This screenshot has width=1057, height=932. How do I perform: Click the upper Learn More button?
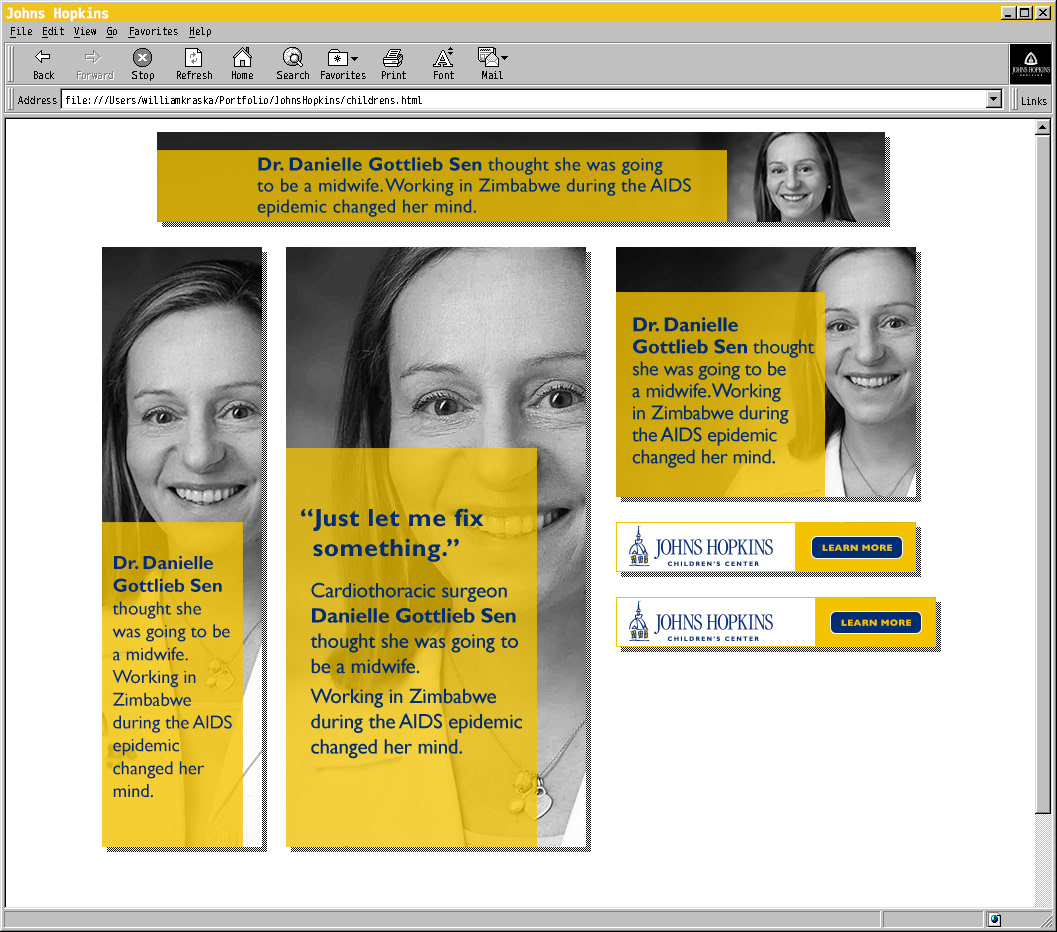pyautogui.click(x=857, y=547)
